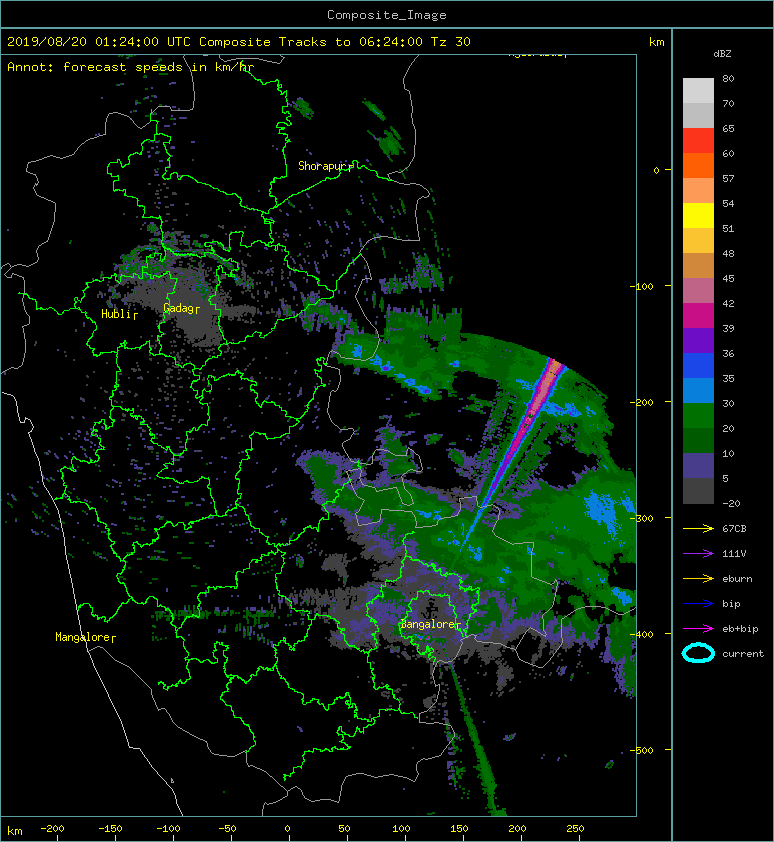
Task: Select the magenta 42-39 dBZ color swatch
Action: [698, 316]
